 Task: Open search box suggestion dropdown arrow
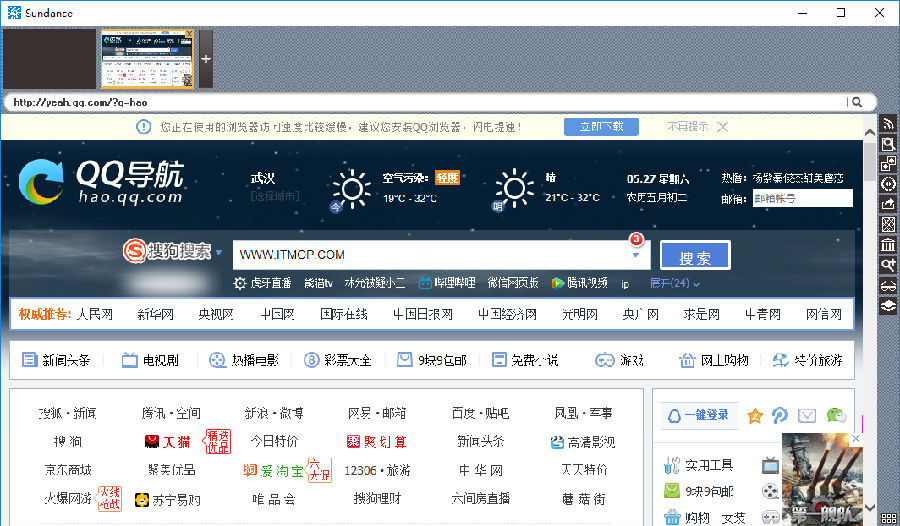pos(636,255)
